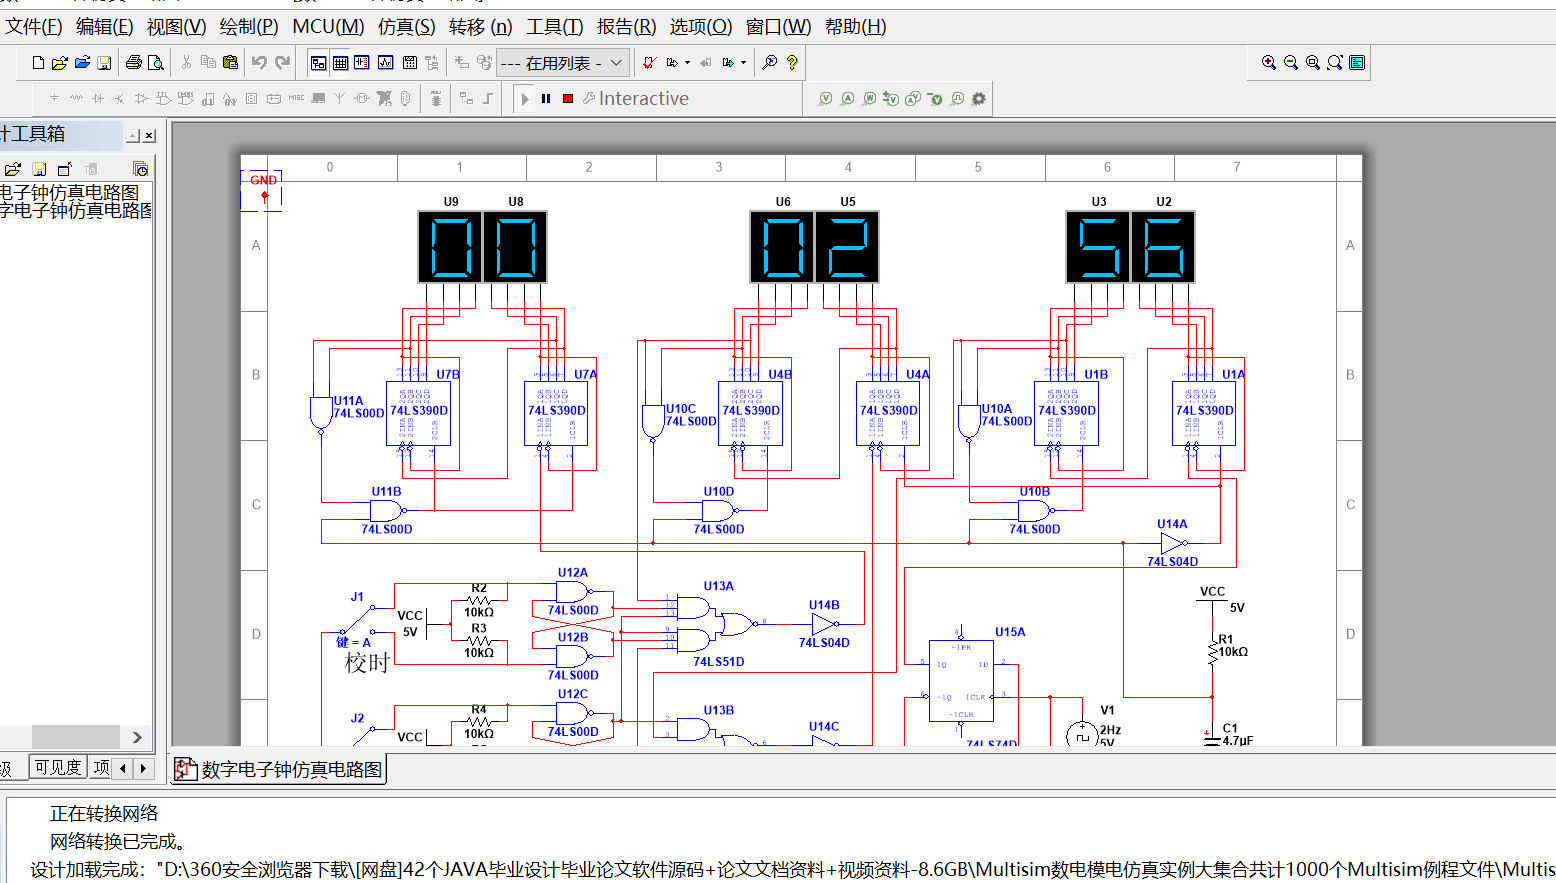Select the differential voltage probe
This screenshot has width=1556, height=883.
pos(891,98)
